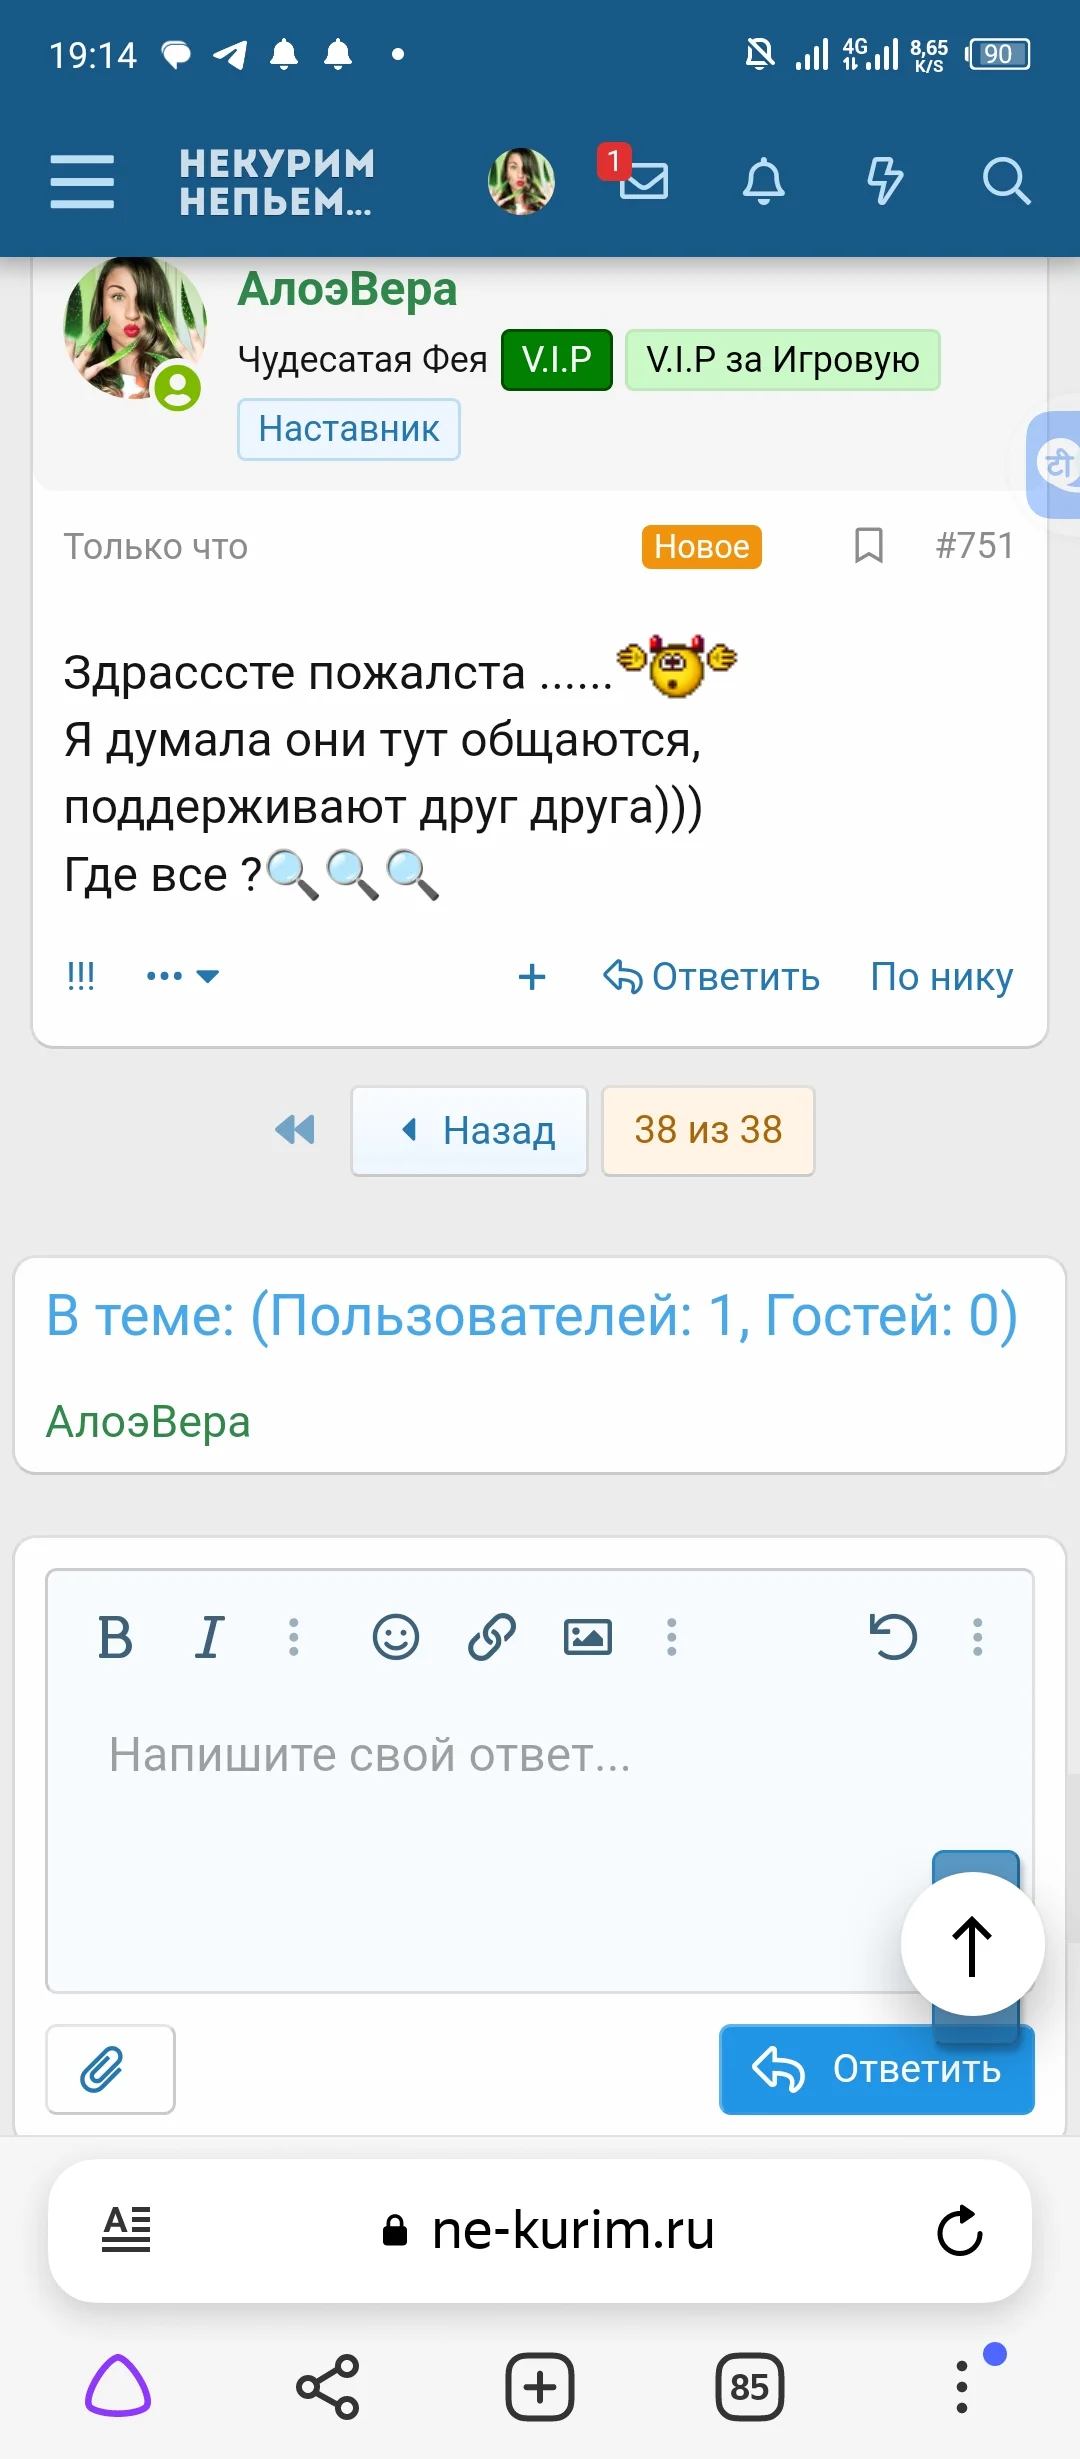Attach a file with the paperclip button
The width and height of the screenshot is (1080, 2459).
point(110,2069)
